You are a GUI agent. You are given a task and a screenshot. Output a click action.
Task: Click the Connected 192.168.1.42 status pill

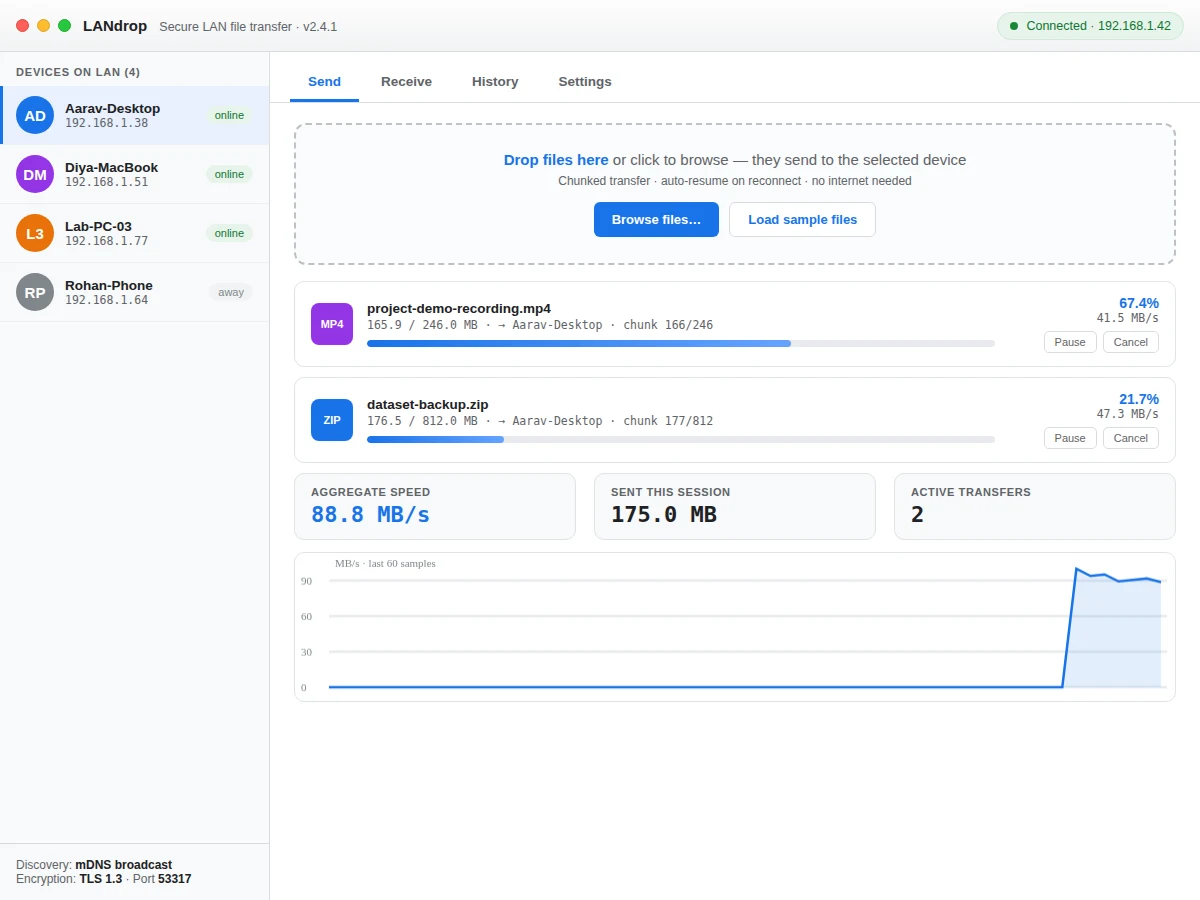[1090, 26]
